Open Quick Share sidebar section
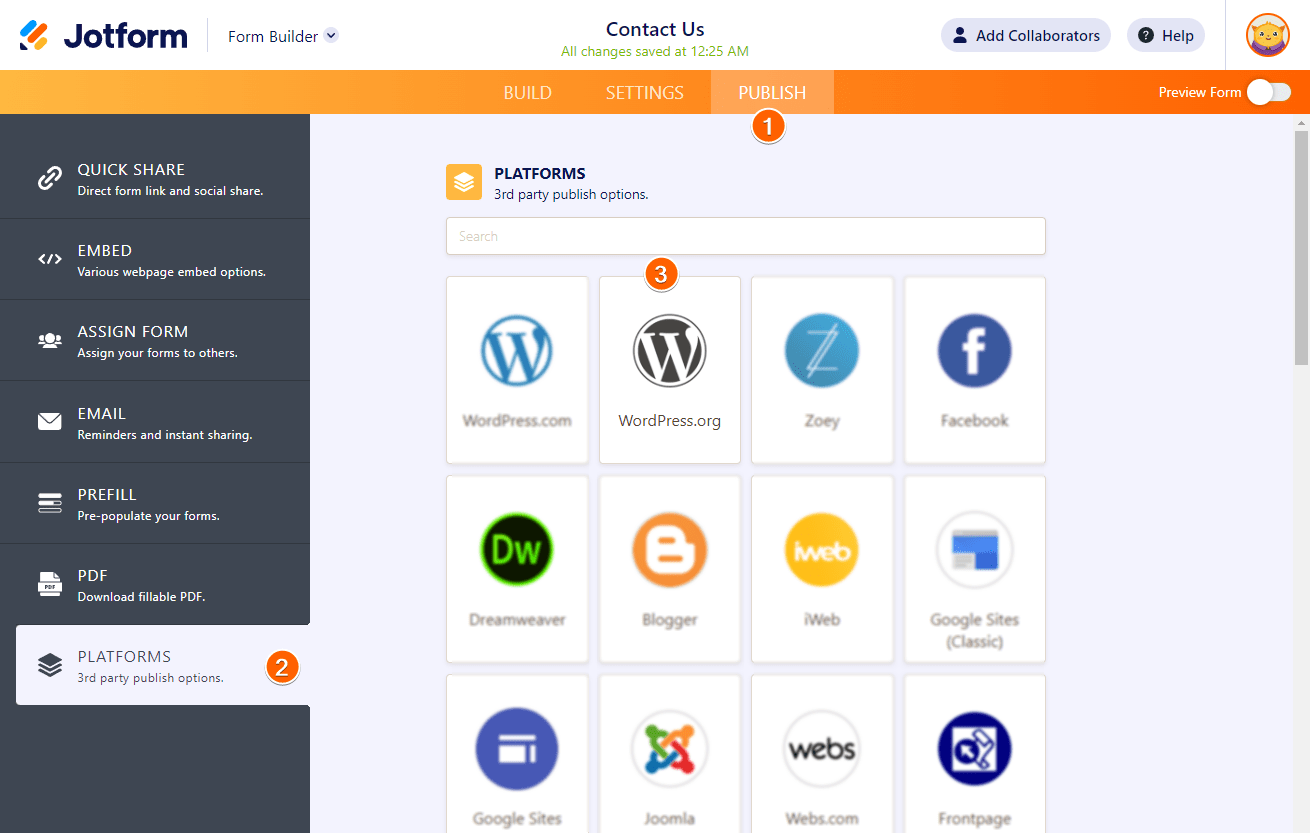This screenshot has height=833, width=1310. tap(155, 178)
